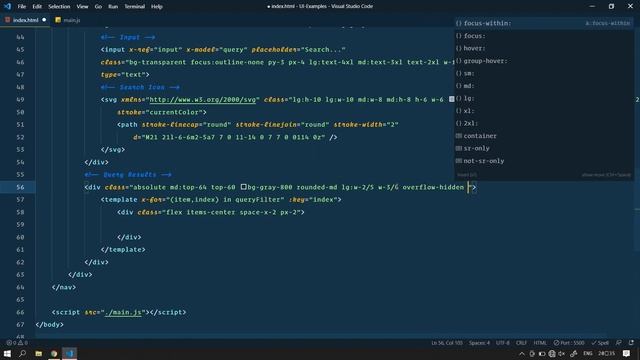Image resolution: width=640 pixels, height=360 pixels.
Task: Change language mode via HTML status
Action: click(x=540, y=343)
